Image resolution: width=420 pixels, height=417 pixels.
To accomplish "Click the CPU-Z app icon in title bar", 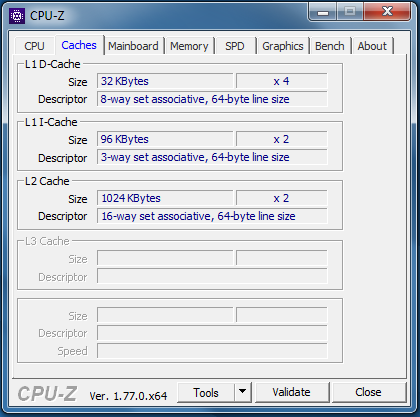I will [17, 16].
